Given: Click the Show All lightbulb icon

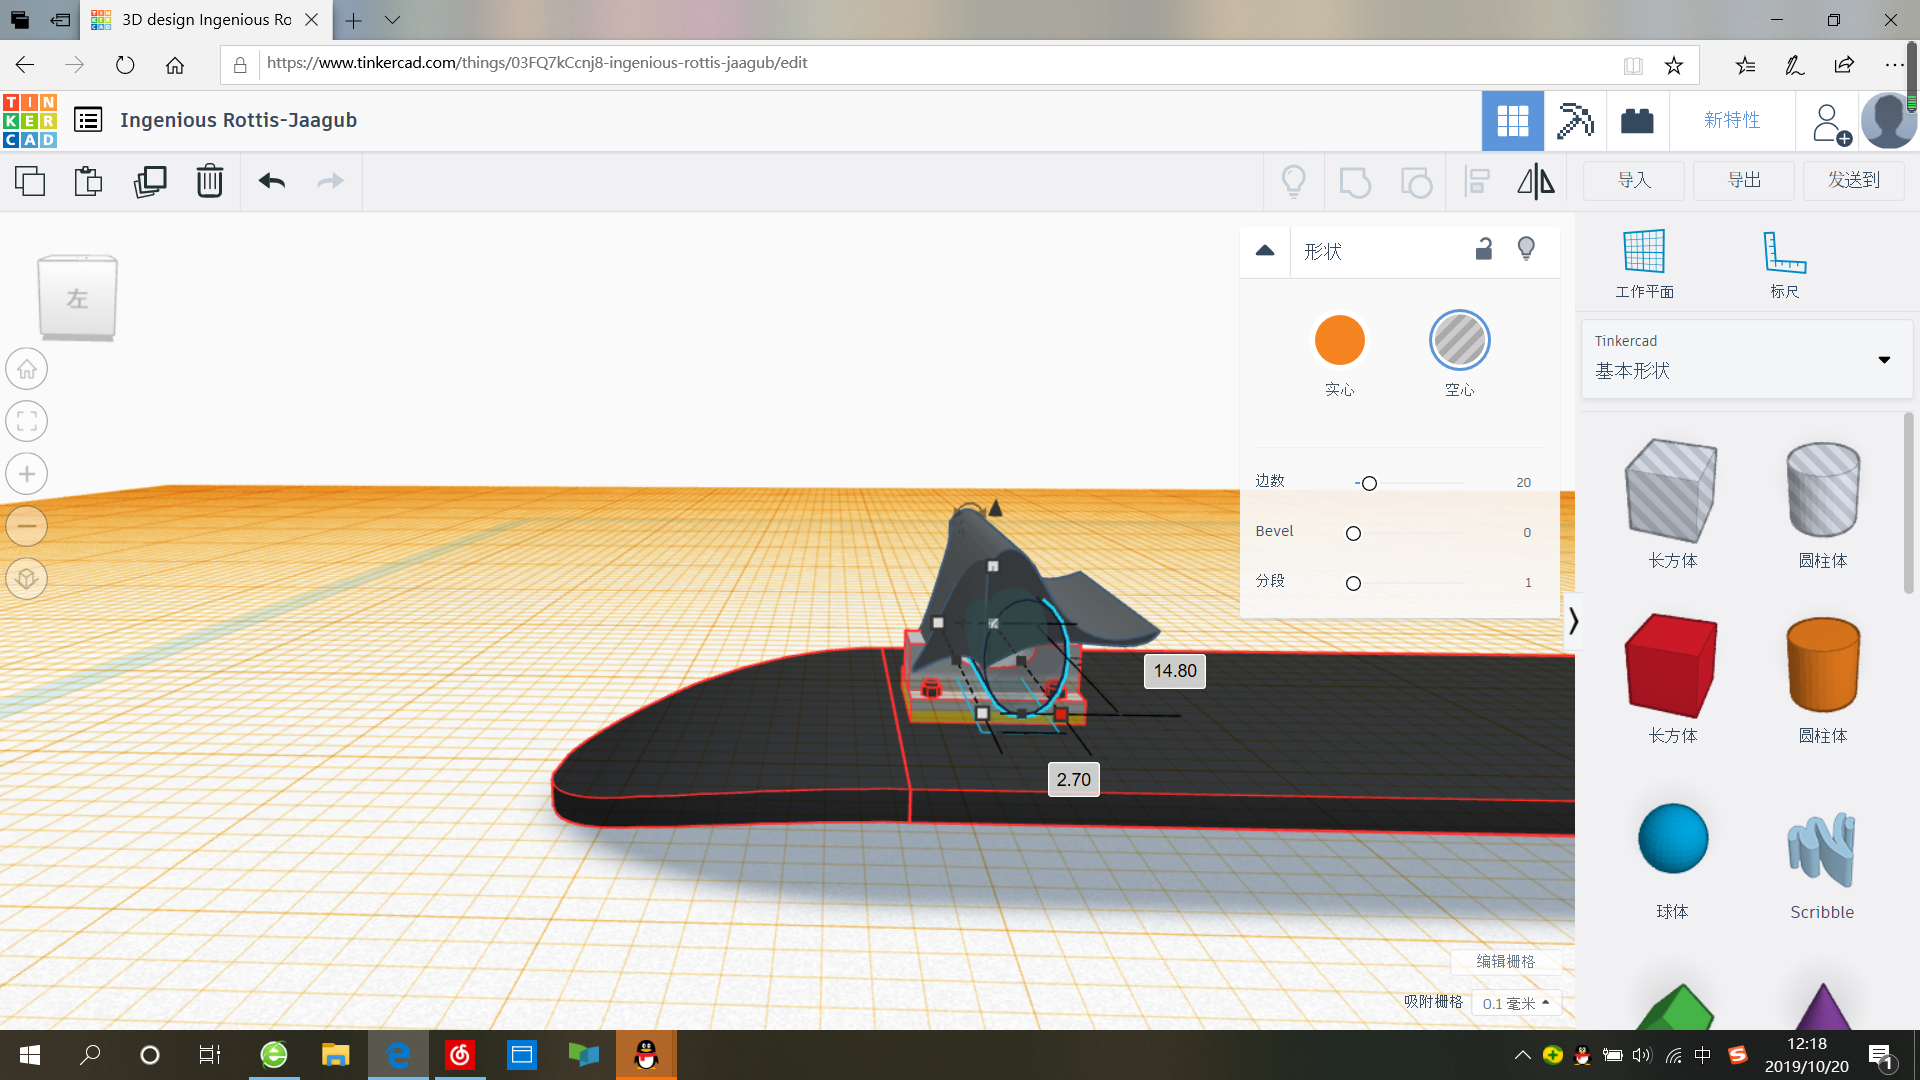Looking at the screenshot, I should (1294, 181).
